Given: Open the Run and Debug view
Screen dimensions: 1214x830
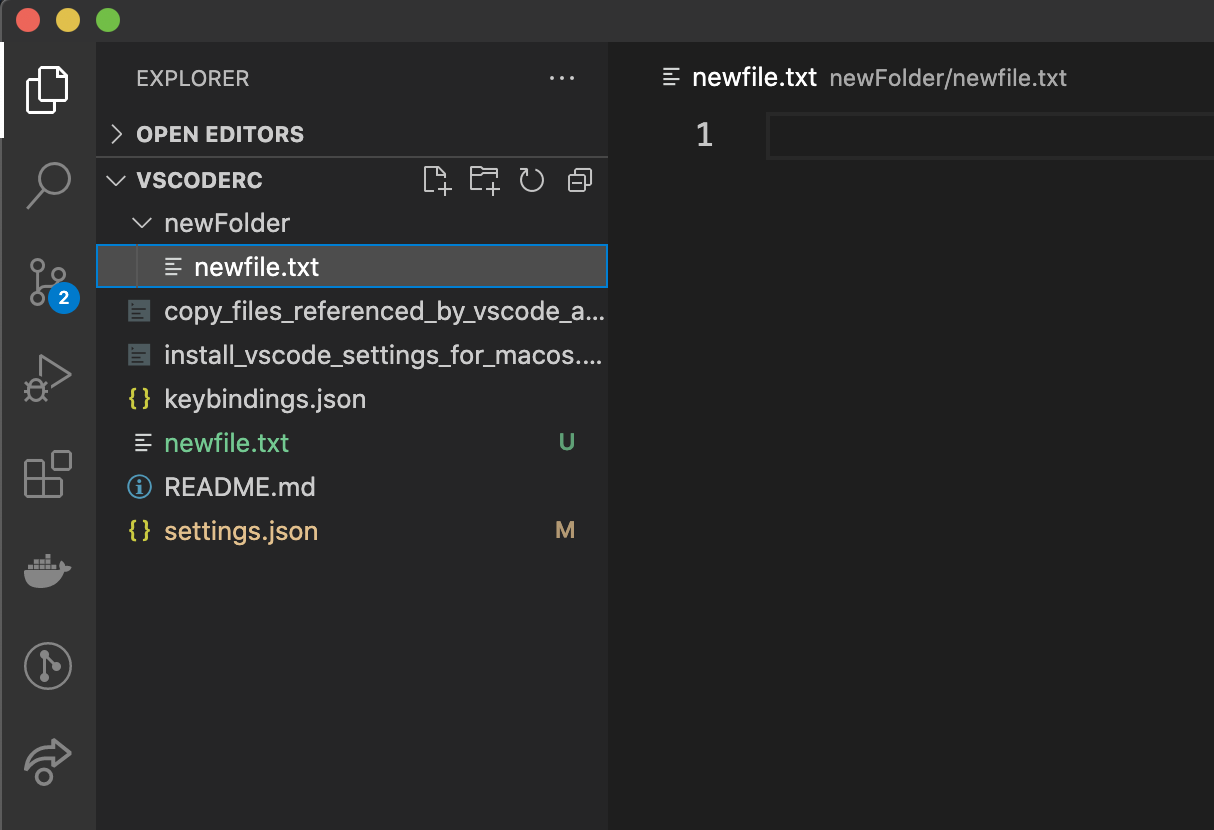Looking at the screenshot, I should (x=47, y=379).
